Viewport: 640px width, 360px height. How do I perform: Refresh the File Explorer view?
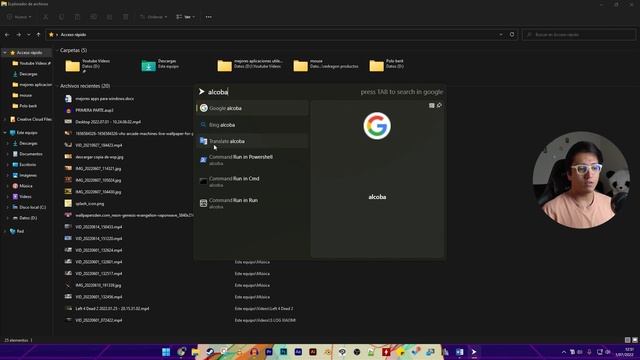(512, 35)
